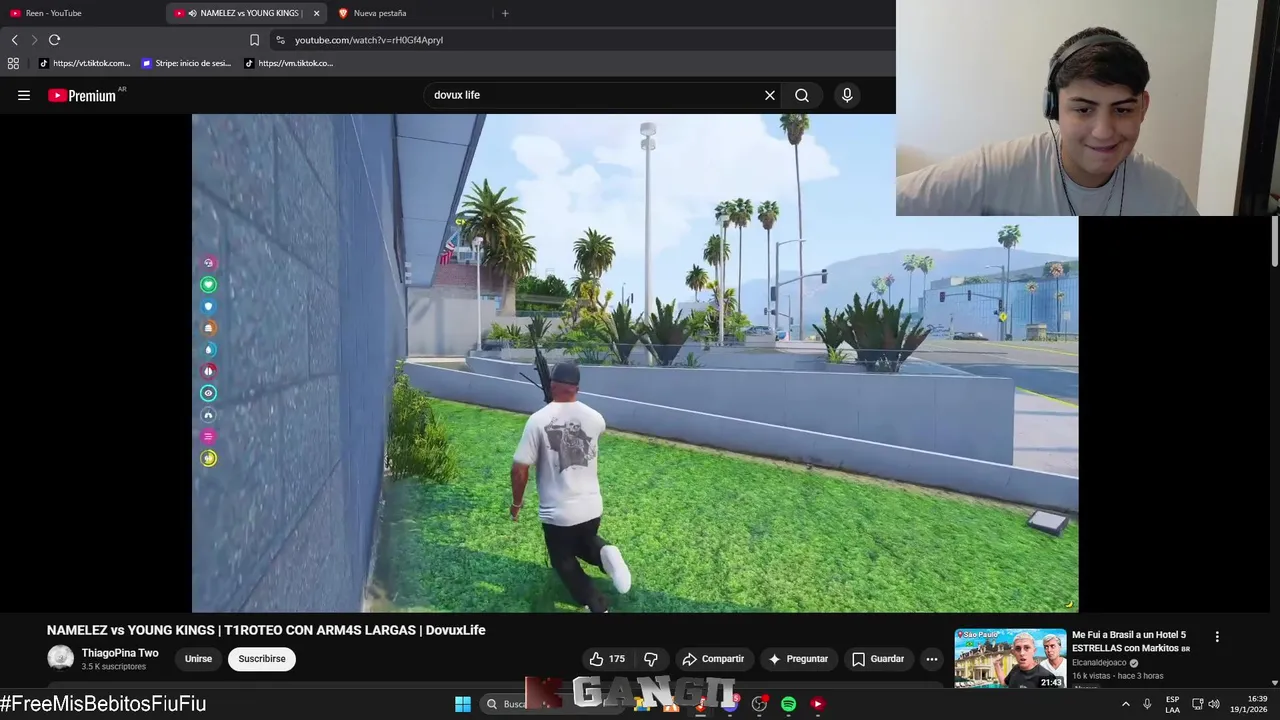1280x720 pixels.
Task: Click the page vertical scrollbar
Action: (x=1274, y=240)
